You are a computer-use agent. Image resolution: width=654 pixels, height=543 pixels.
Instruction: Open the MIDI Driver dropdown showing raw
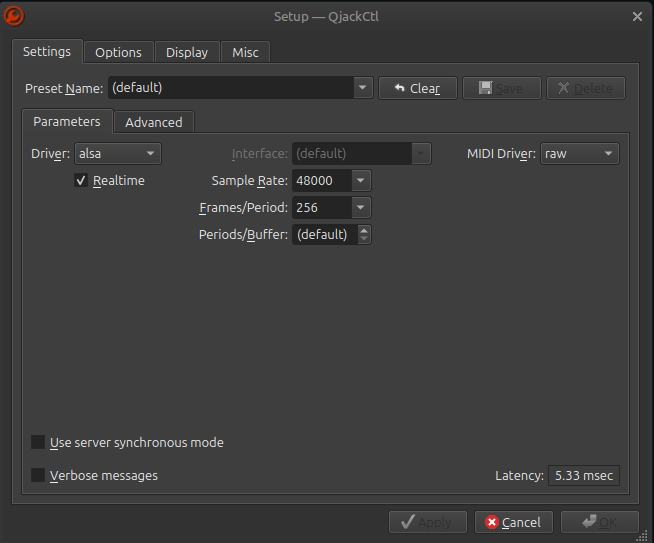pyautogui.click(x=579, y=153)
